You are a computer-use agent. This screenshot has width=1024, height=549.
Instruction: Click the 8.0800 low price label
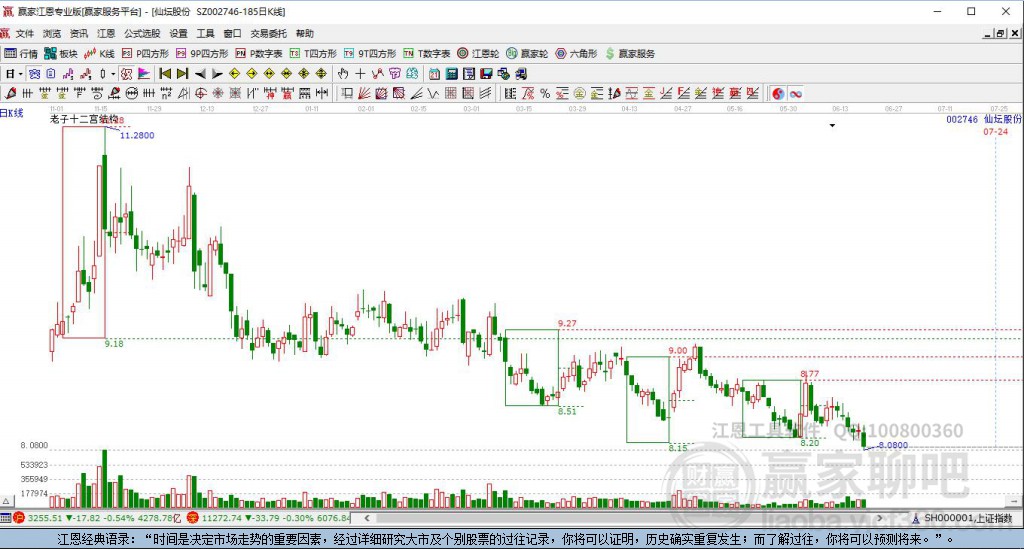point(893,445)
